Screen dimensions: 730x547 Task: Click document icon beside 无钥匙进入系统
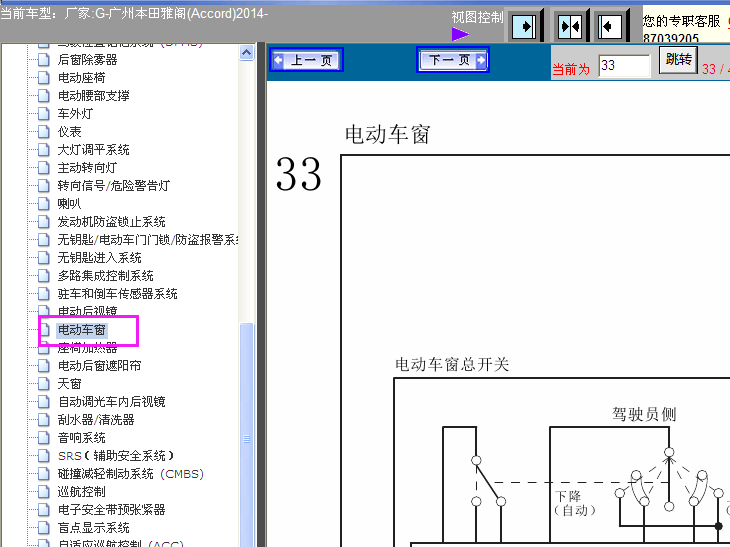click(x=44, y=258)
